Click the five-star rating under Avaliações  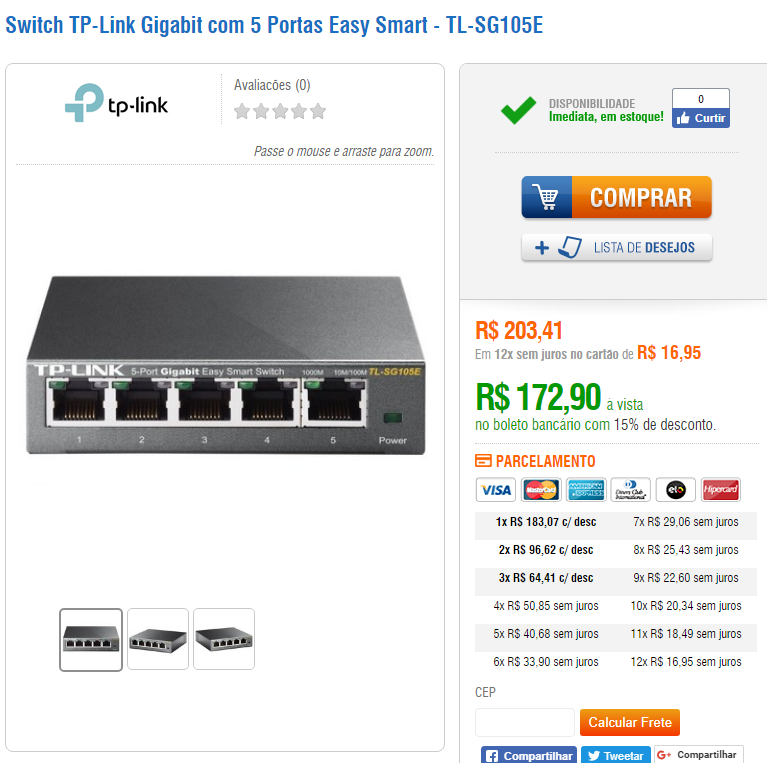click(x=280, y=112)
